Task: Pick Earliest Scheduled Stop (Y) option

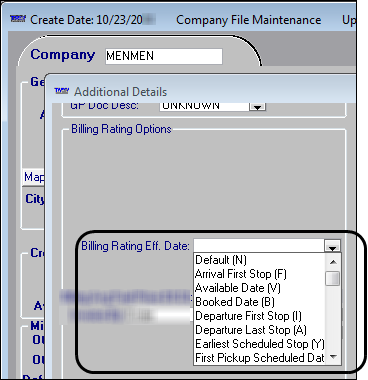Action: click(x=259, y=344)
